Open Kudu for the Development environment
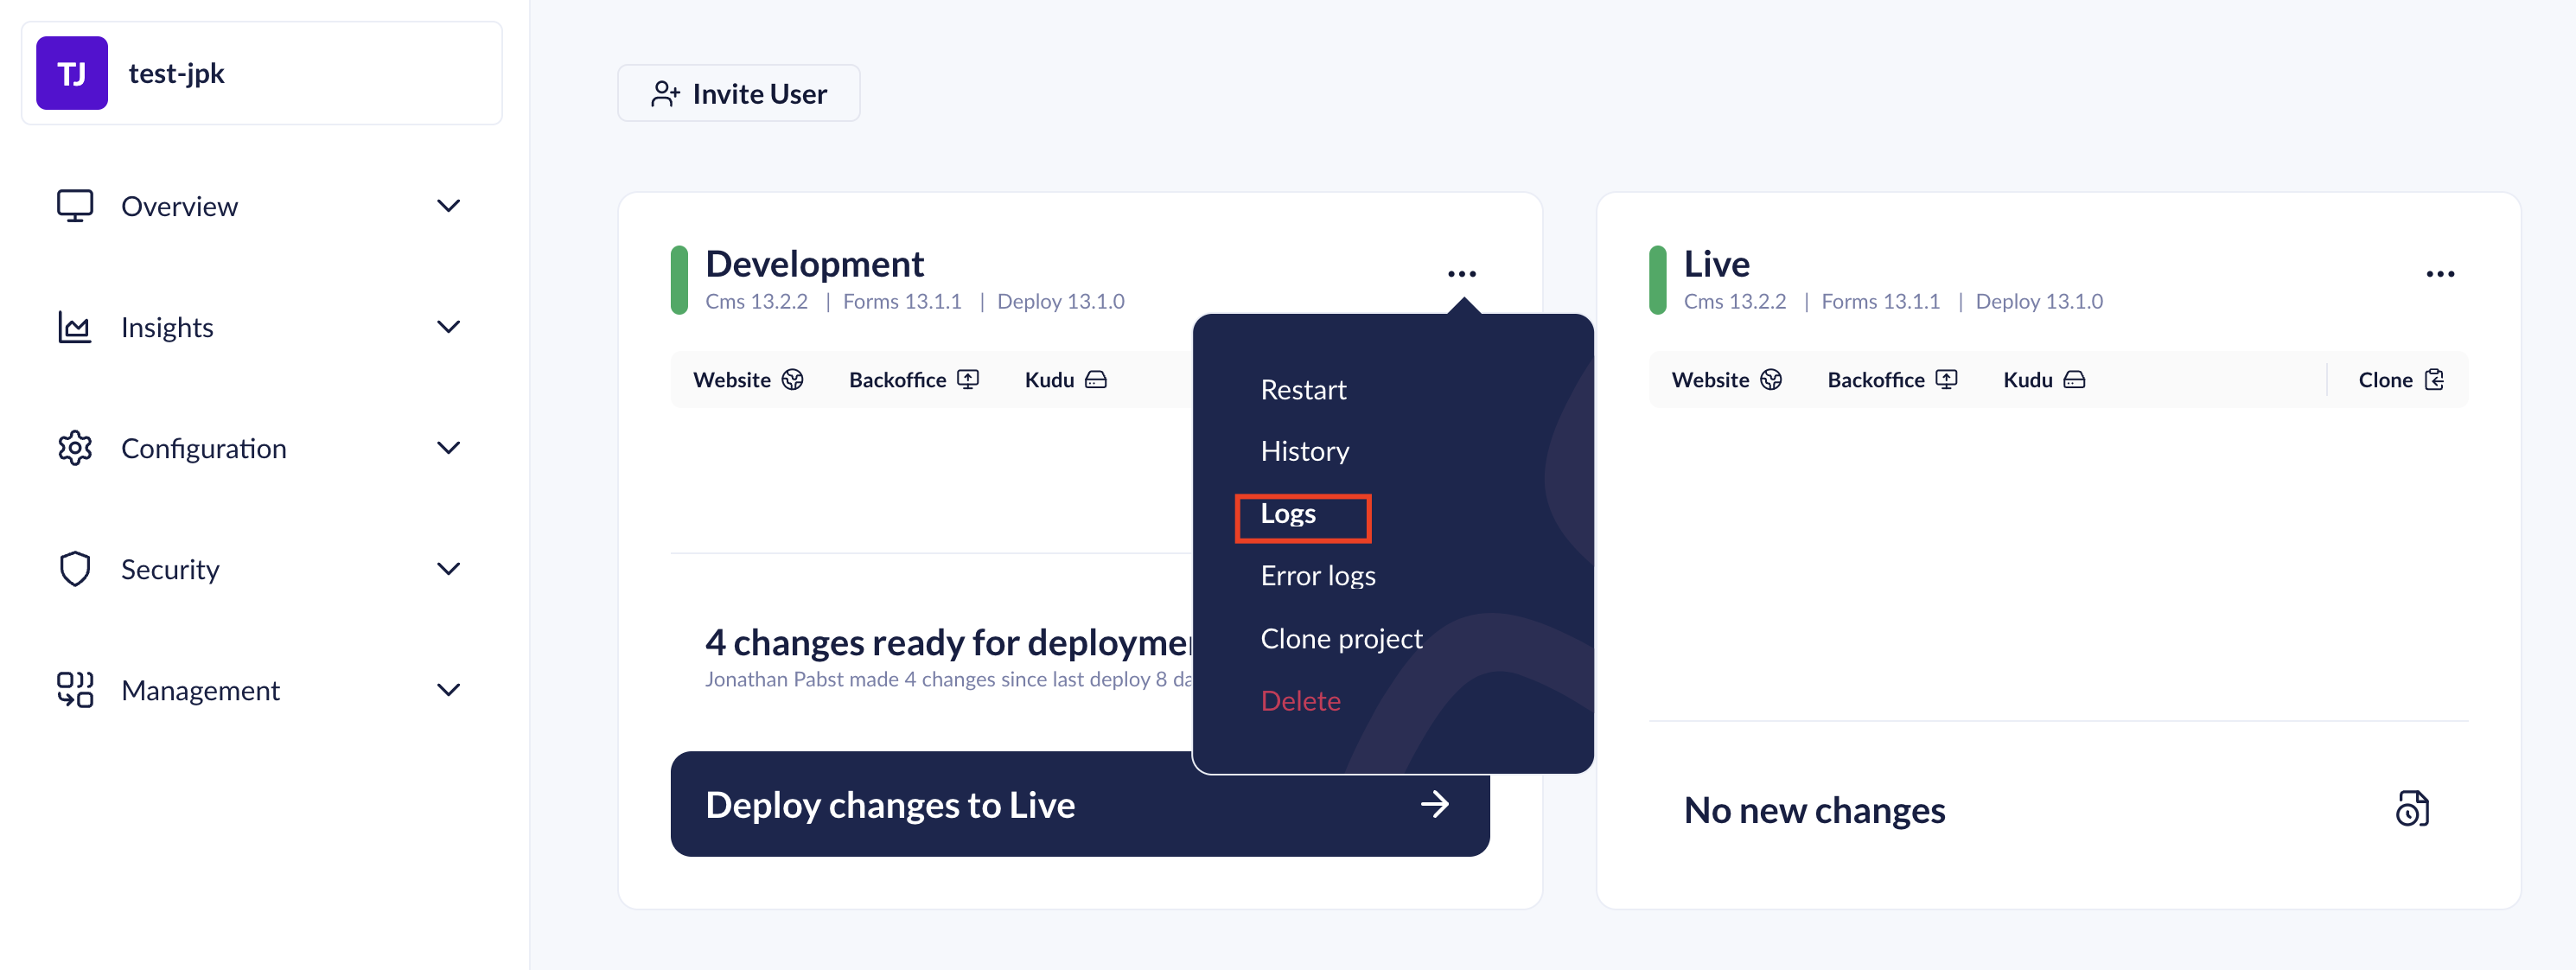2576x970 pixels. (1064, 380)
